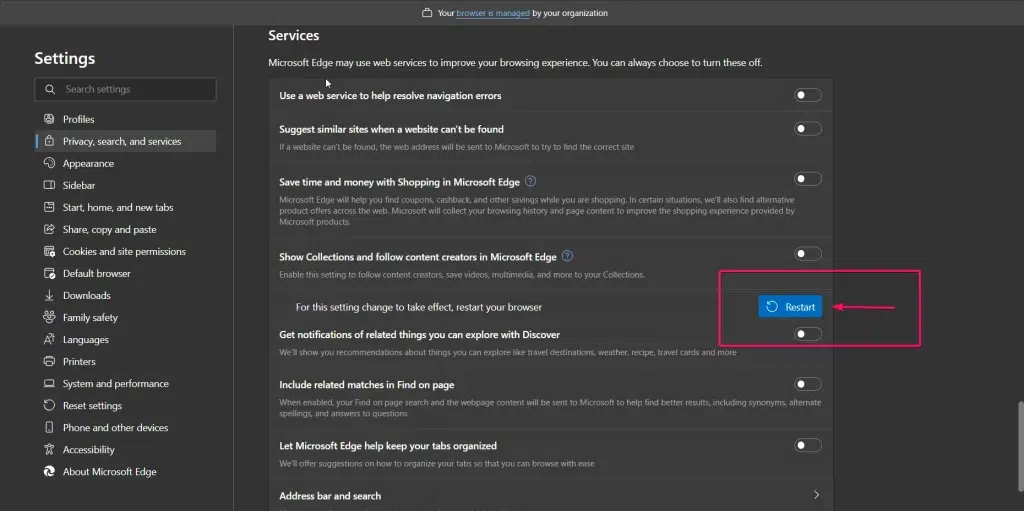Open the 'browser is managed' link
This screenshot has width=1024, height=511.
(493, 13)
